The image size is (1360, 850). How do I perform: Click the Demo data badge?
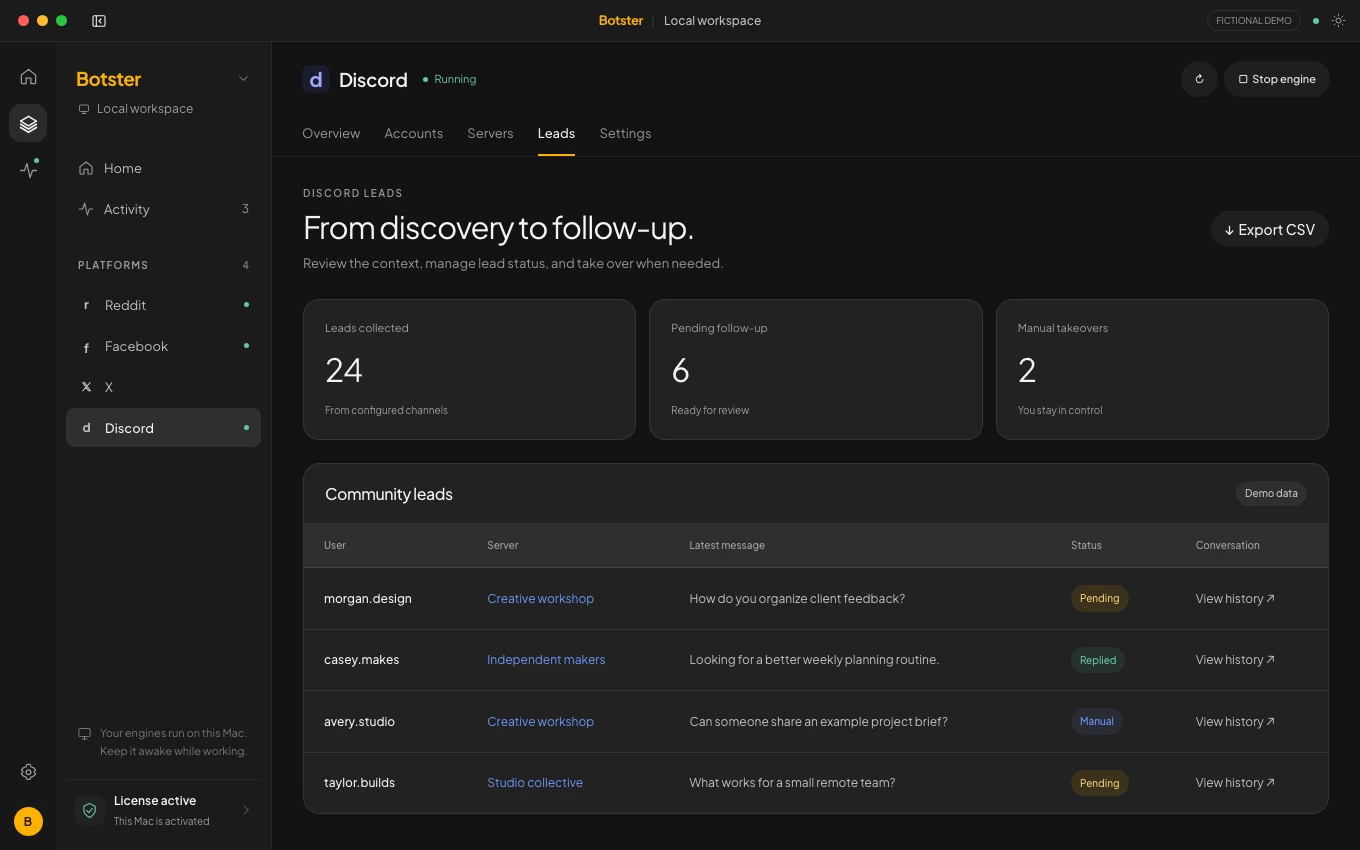(1271, 493)
